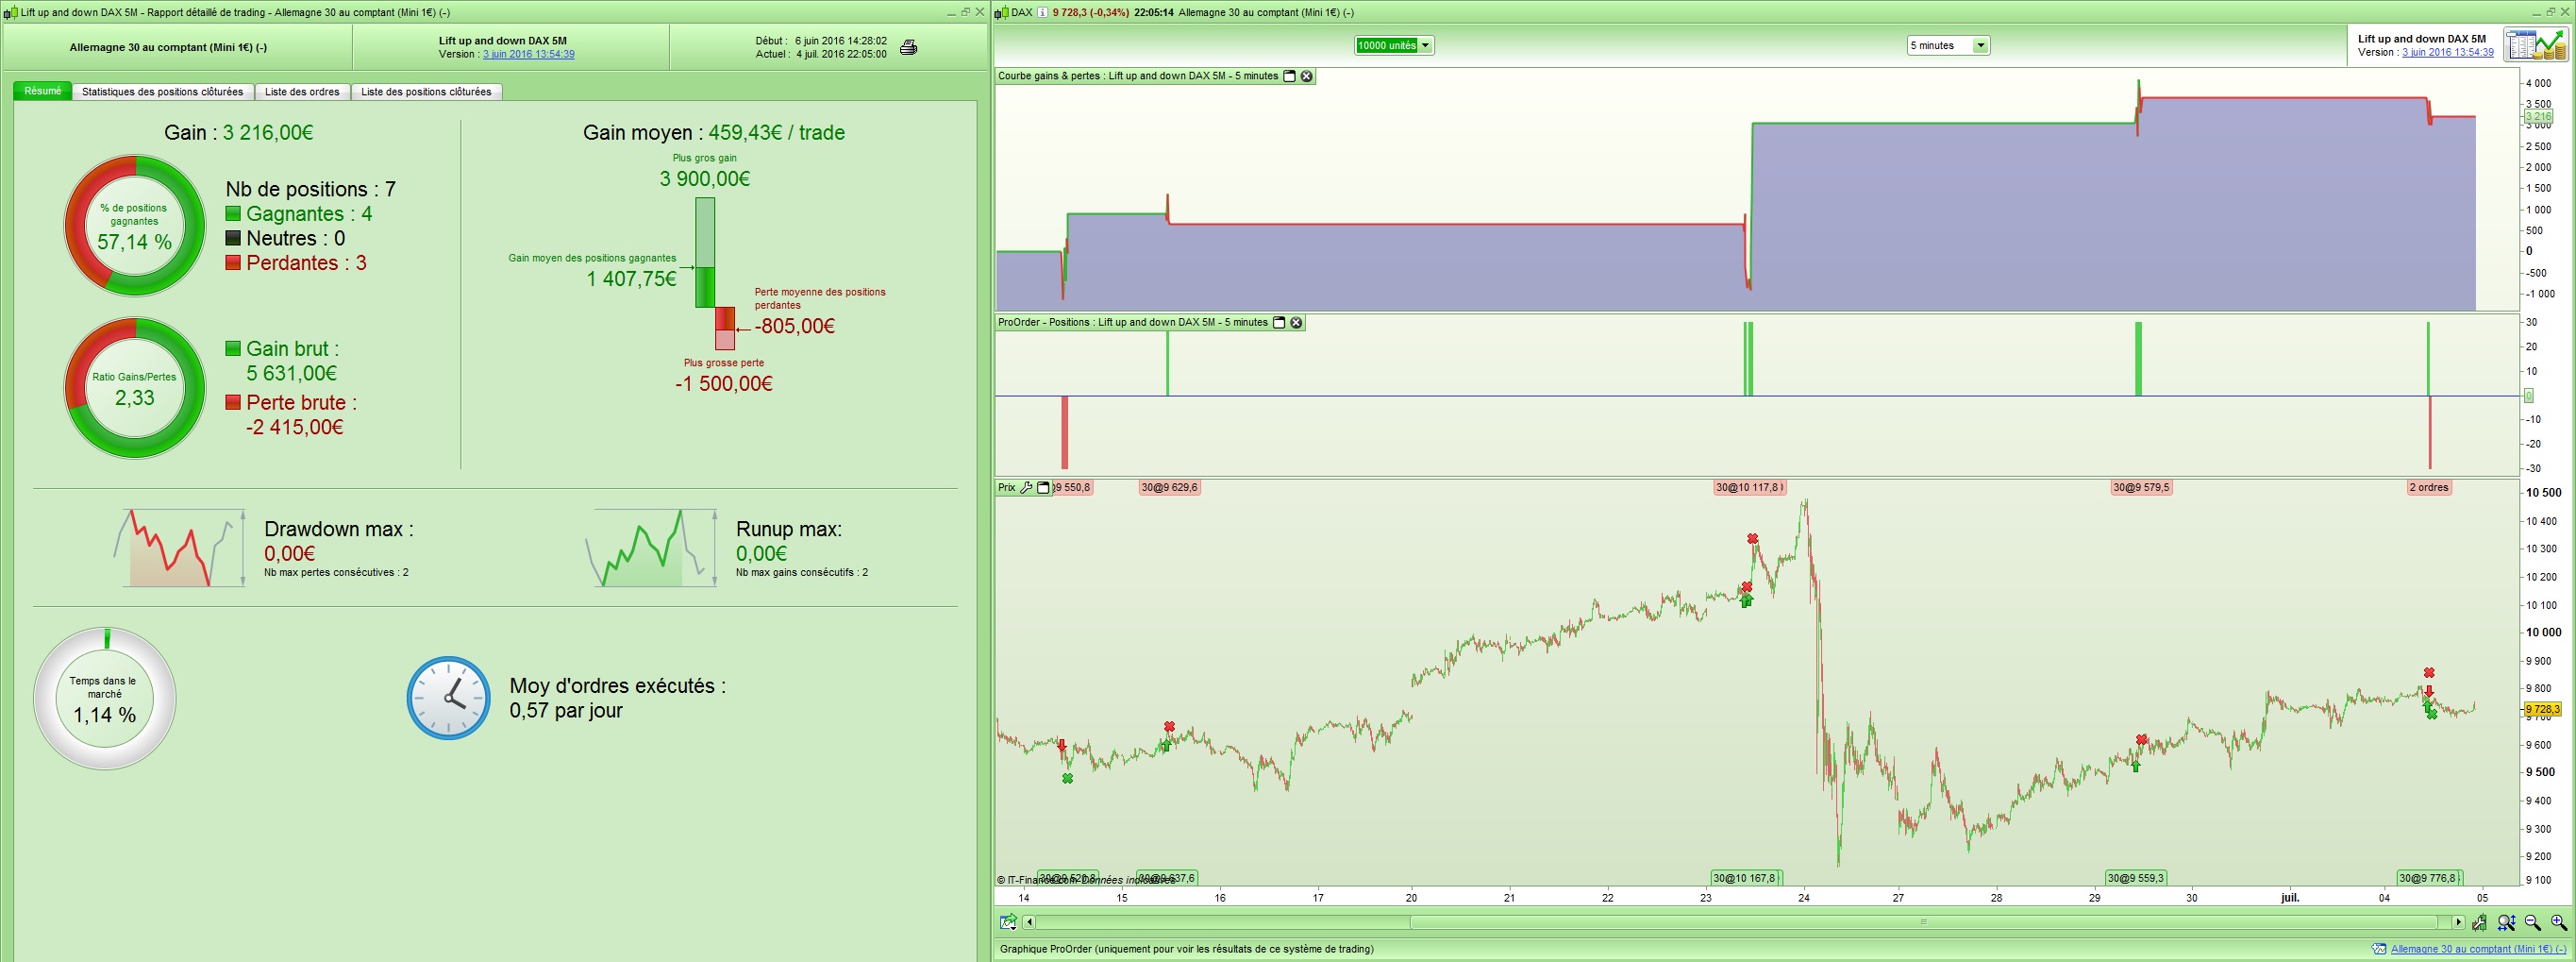
Task: Open the version link in the chart window header
Action: click(2448, 52)
